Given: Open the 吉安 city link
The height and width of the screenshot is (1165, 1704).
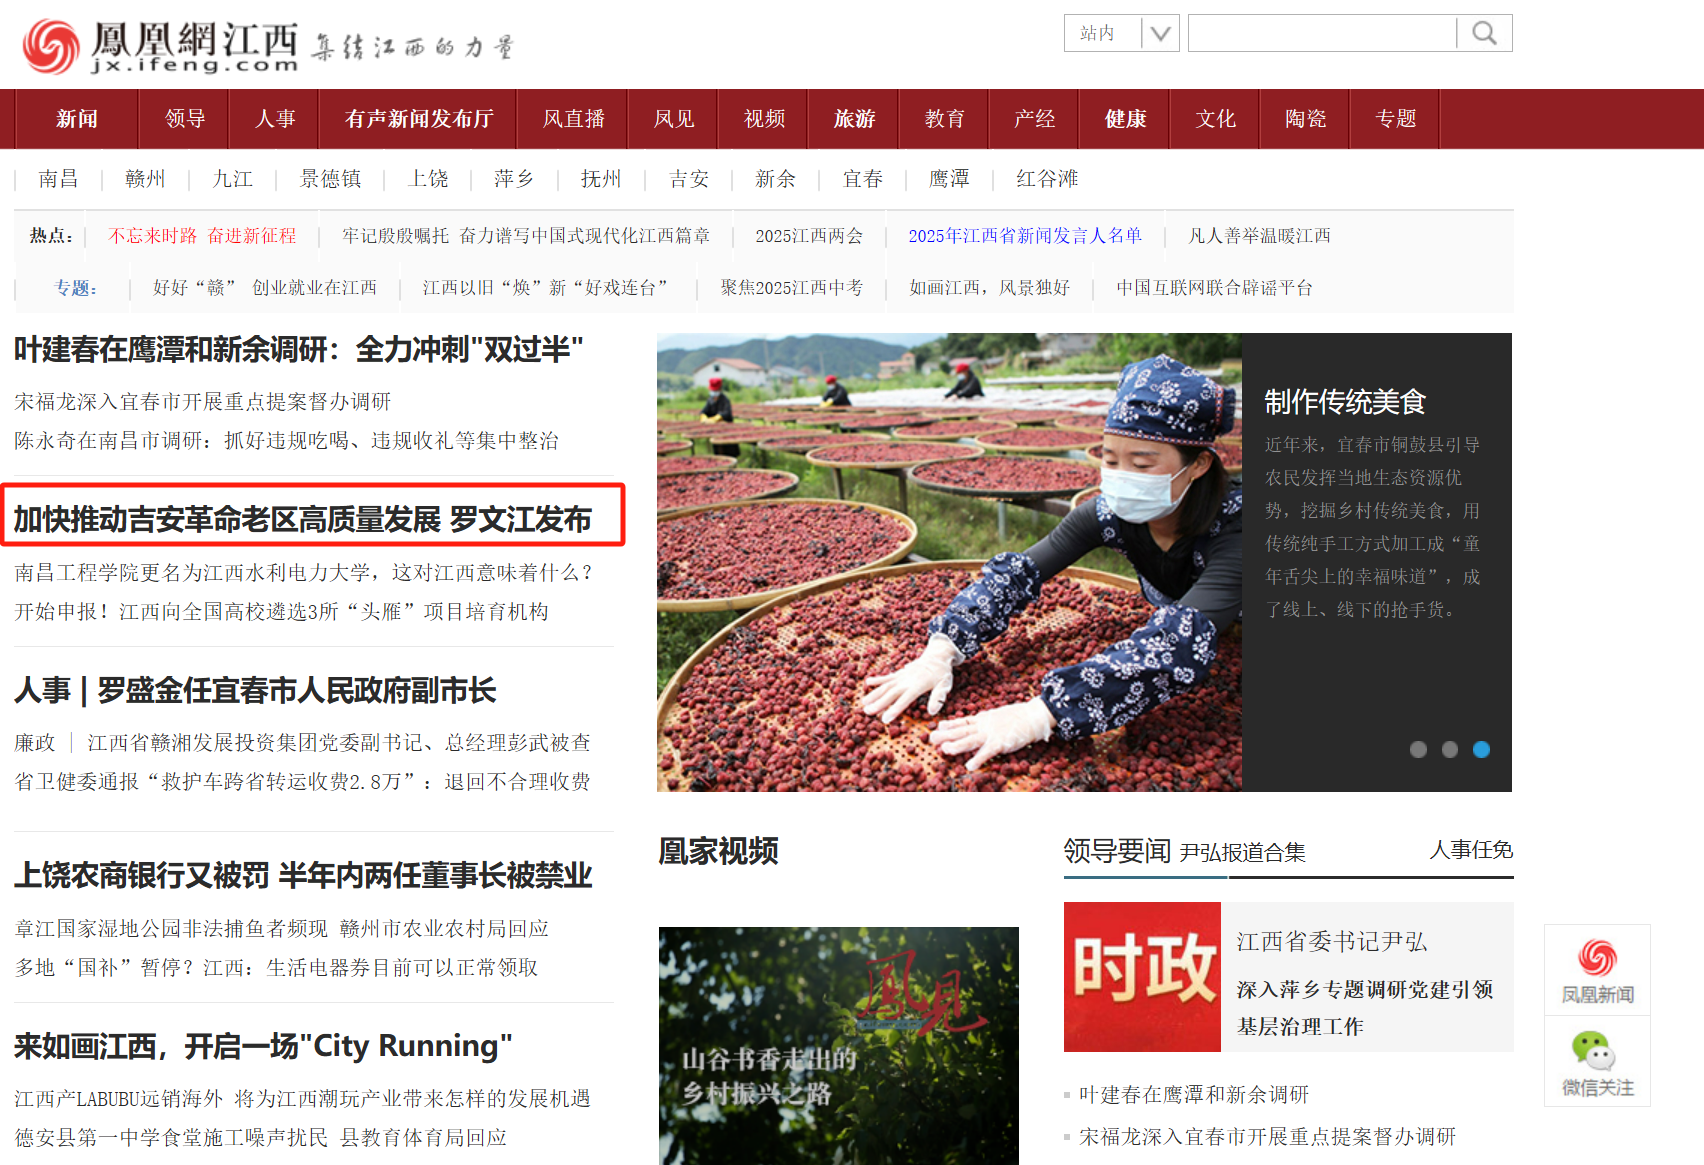Looking at the screenshot, I should pos(689,179).
